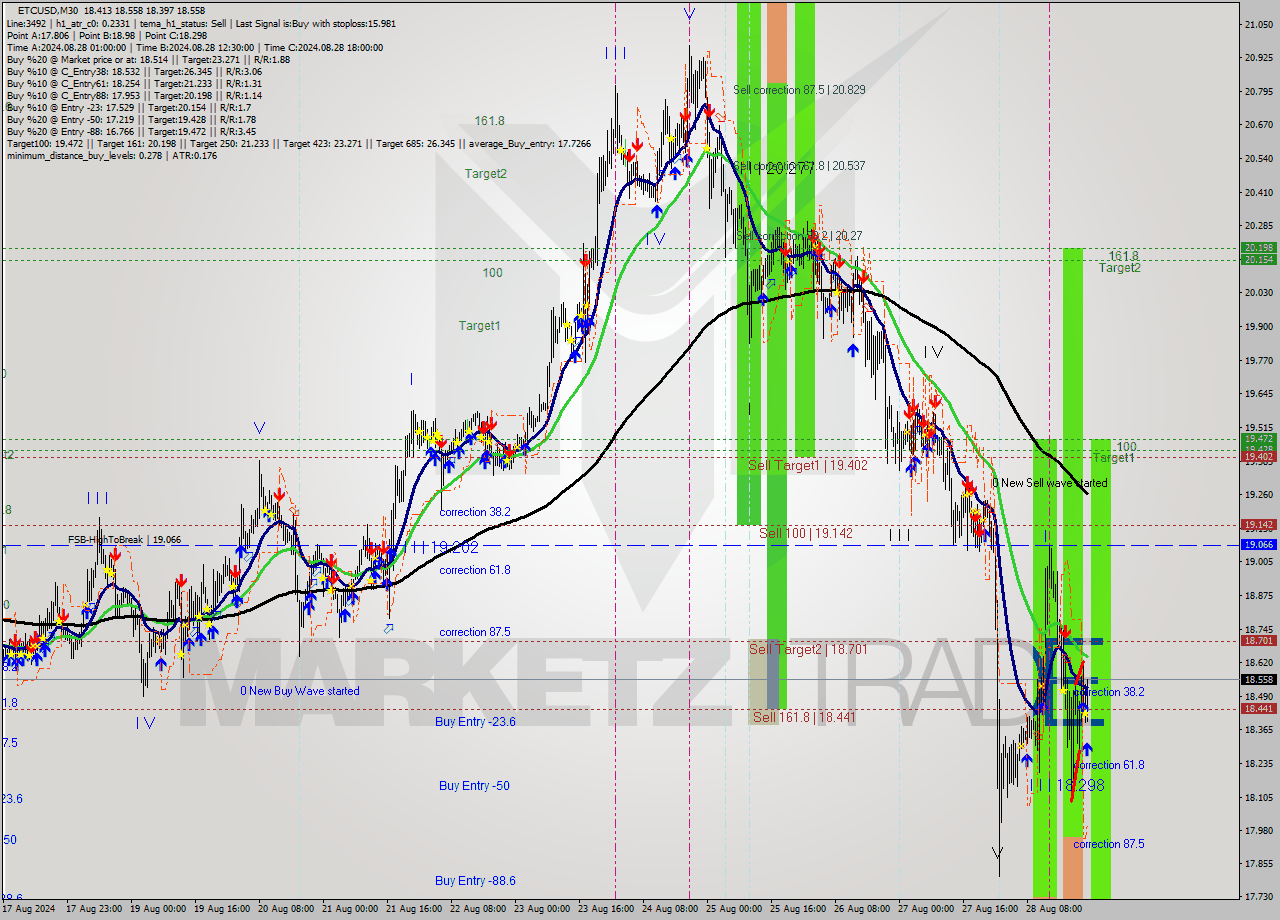Click the blue 19.066 axis price tag
Image resolution: width=1280 pixels, height=920 pixels.
(x=1258, y=545)
